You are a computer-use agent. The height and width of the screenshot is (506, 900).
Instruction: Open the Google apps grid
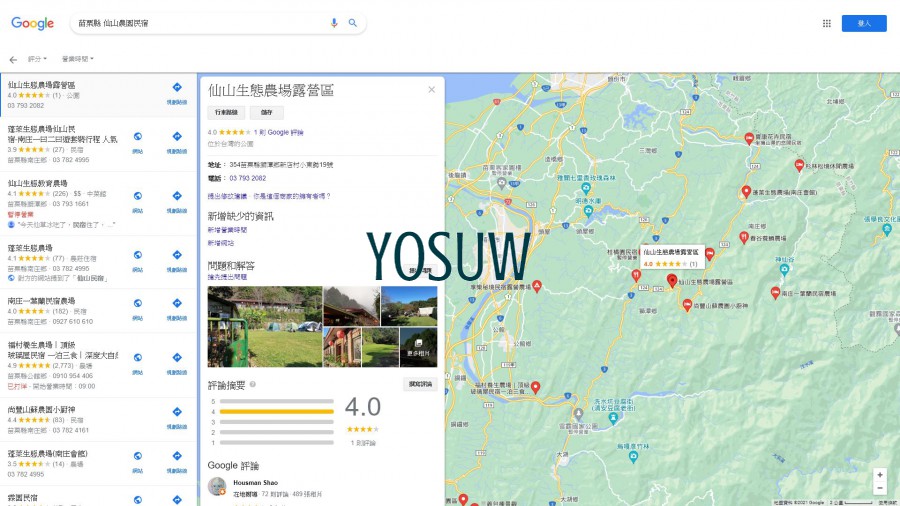coord(827,24)
